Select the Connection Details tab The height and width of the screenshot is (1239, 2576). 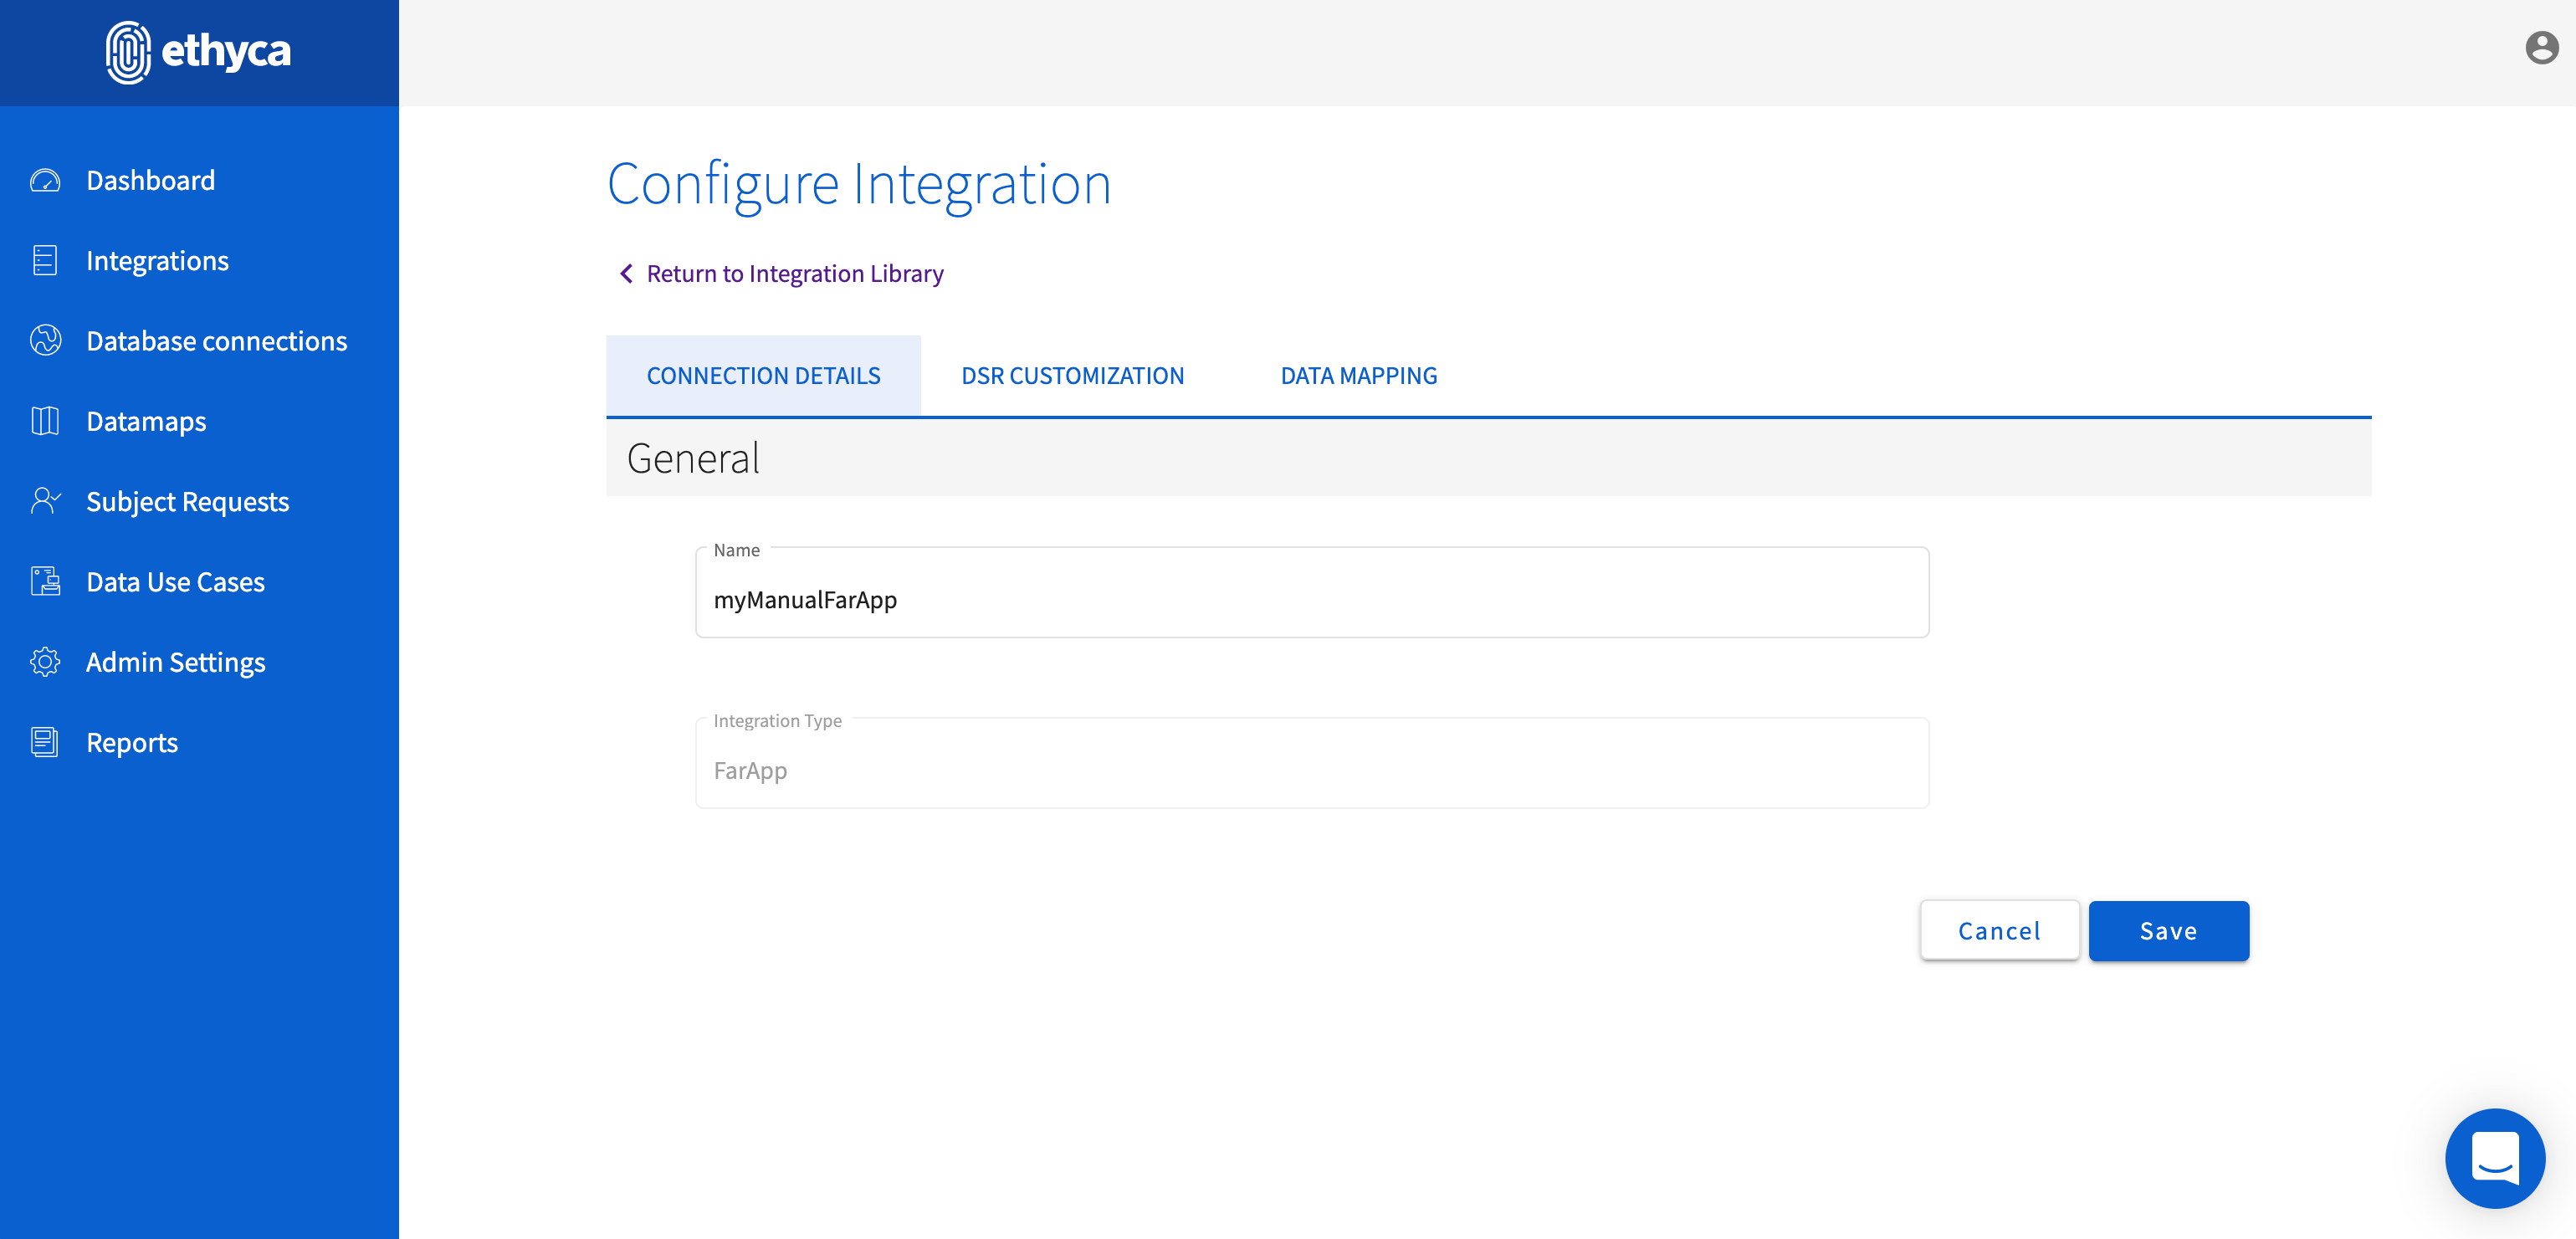click(763, 376)
